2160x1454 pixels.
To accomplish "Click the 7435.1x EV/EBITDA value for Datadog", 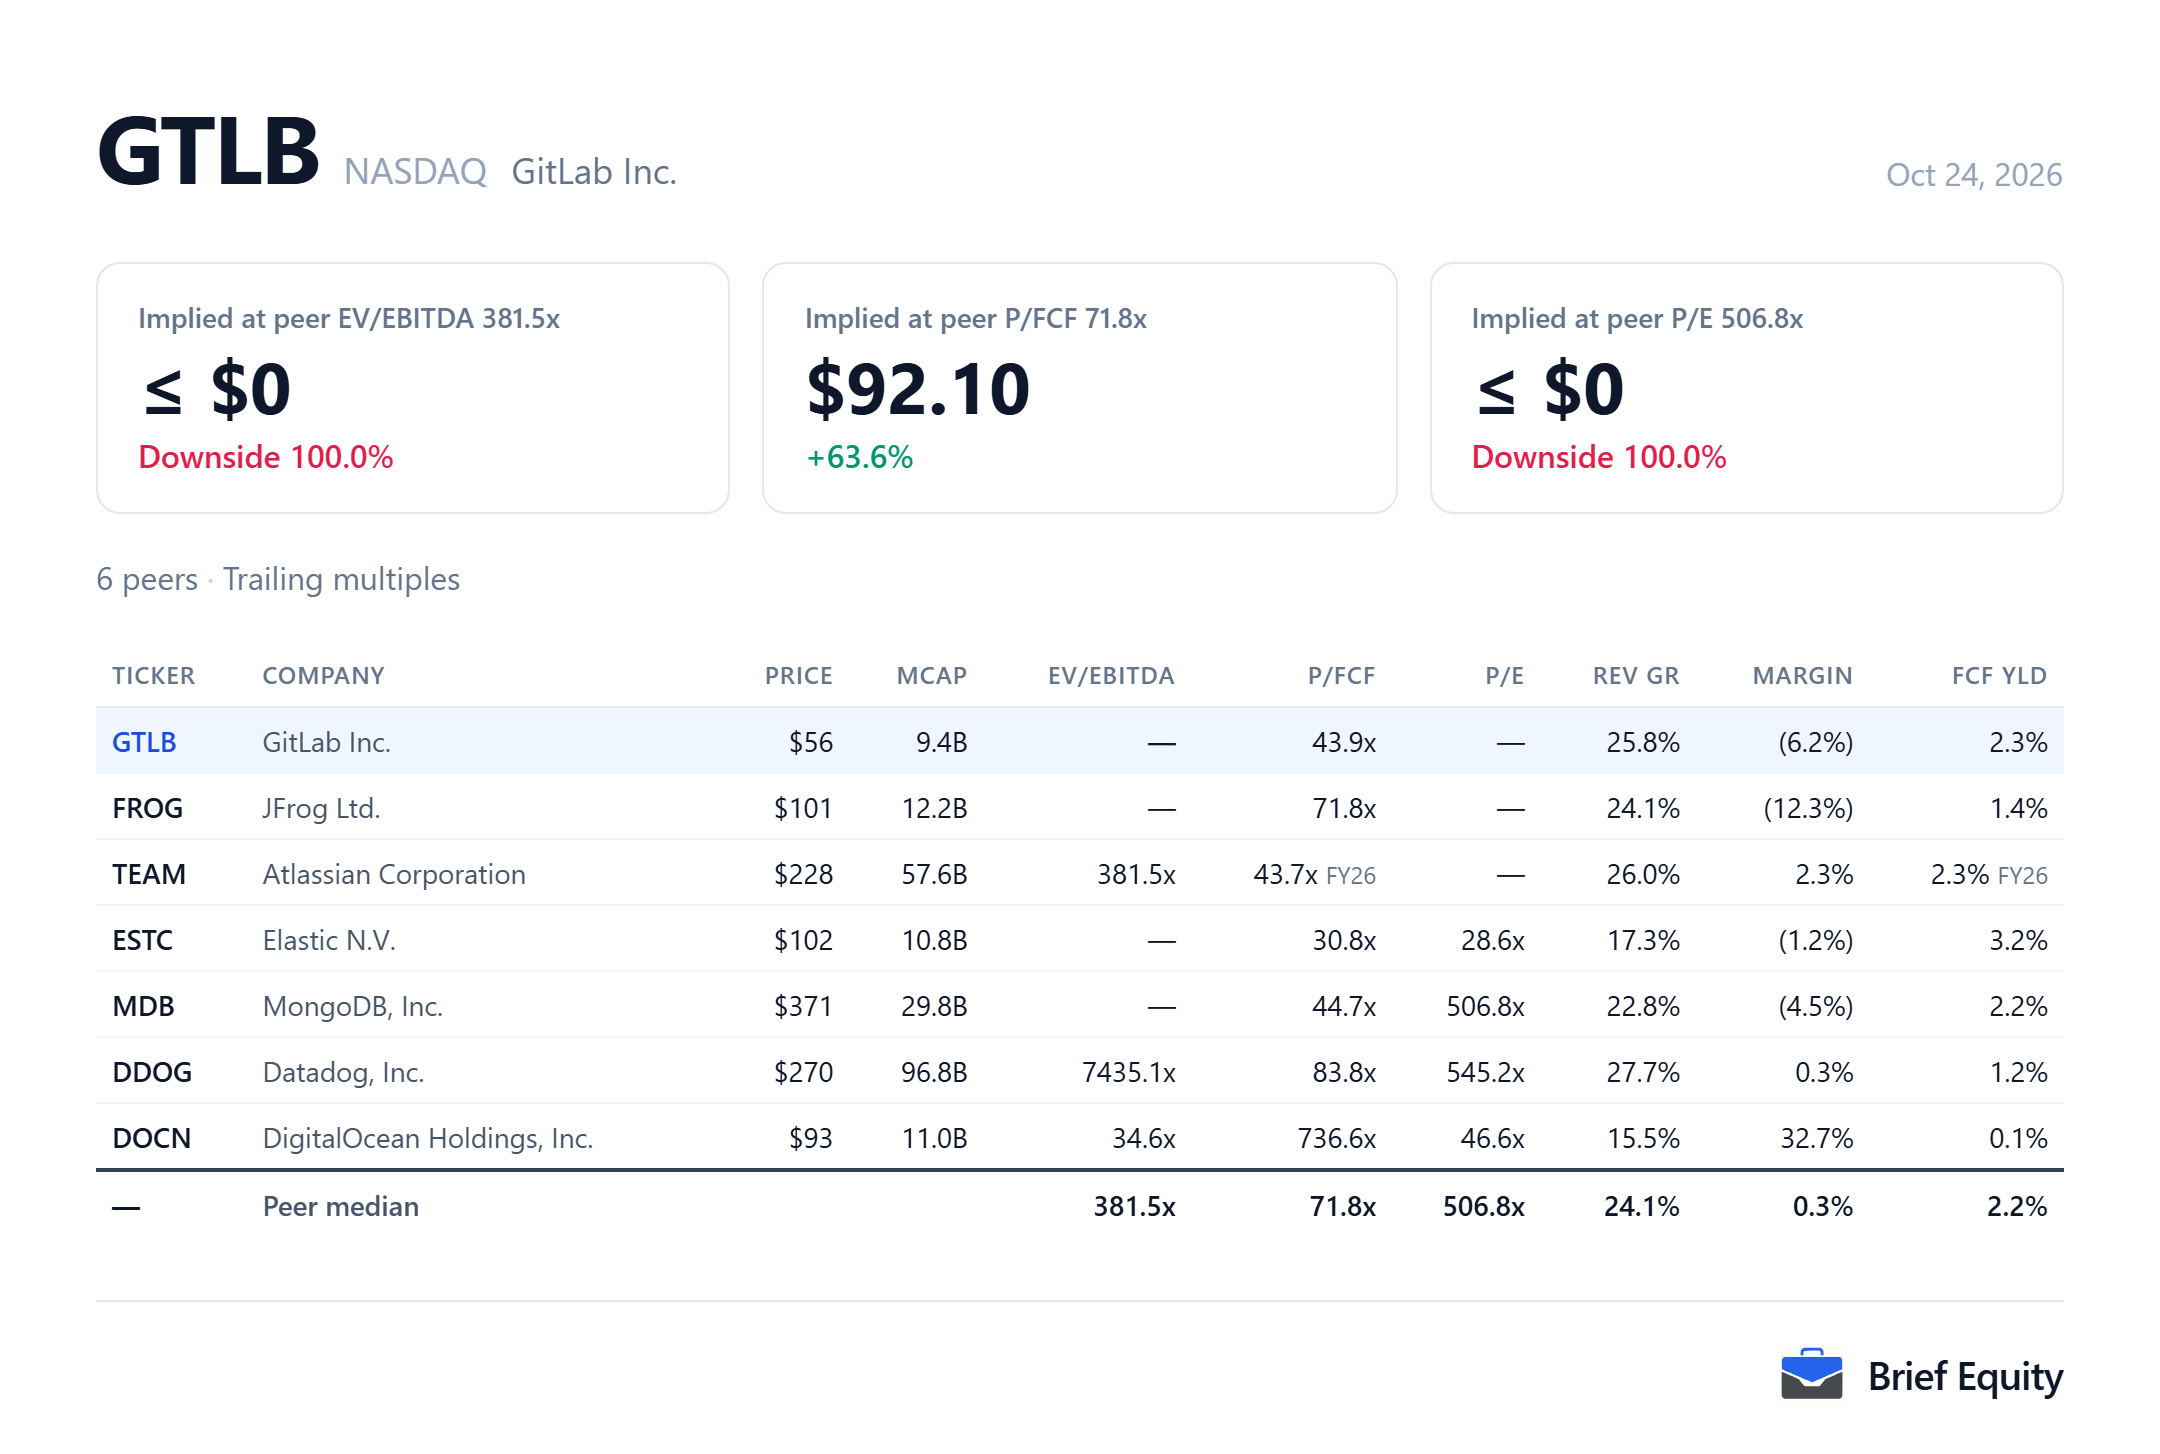I will 1129,1072.
